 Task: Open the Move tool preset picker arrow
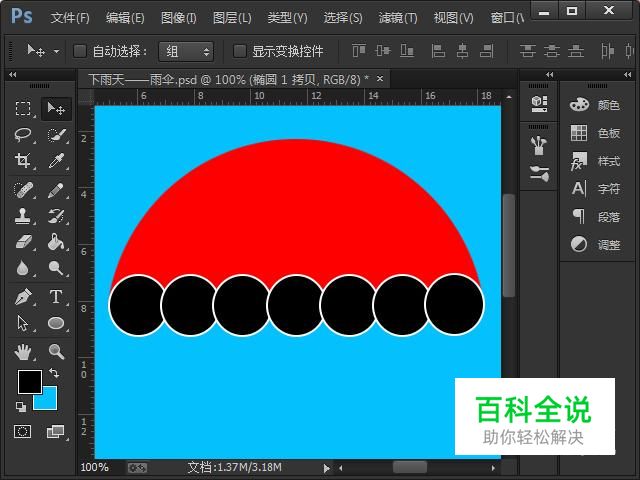click(x=56, y=51)
